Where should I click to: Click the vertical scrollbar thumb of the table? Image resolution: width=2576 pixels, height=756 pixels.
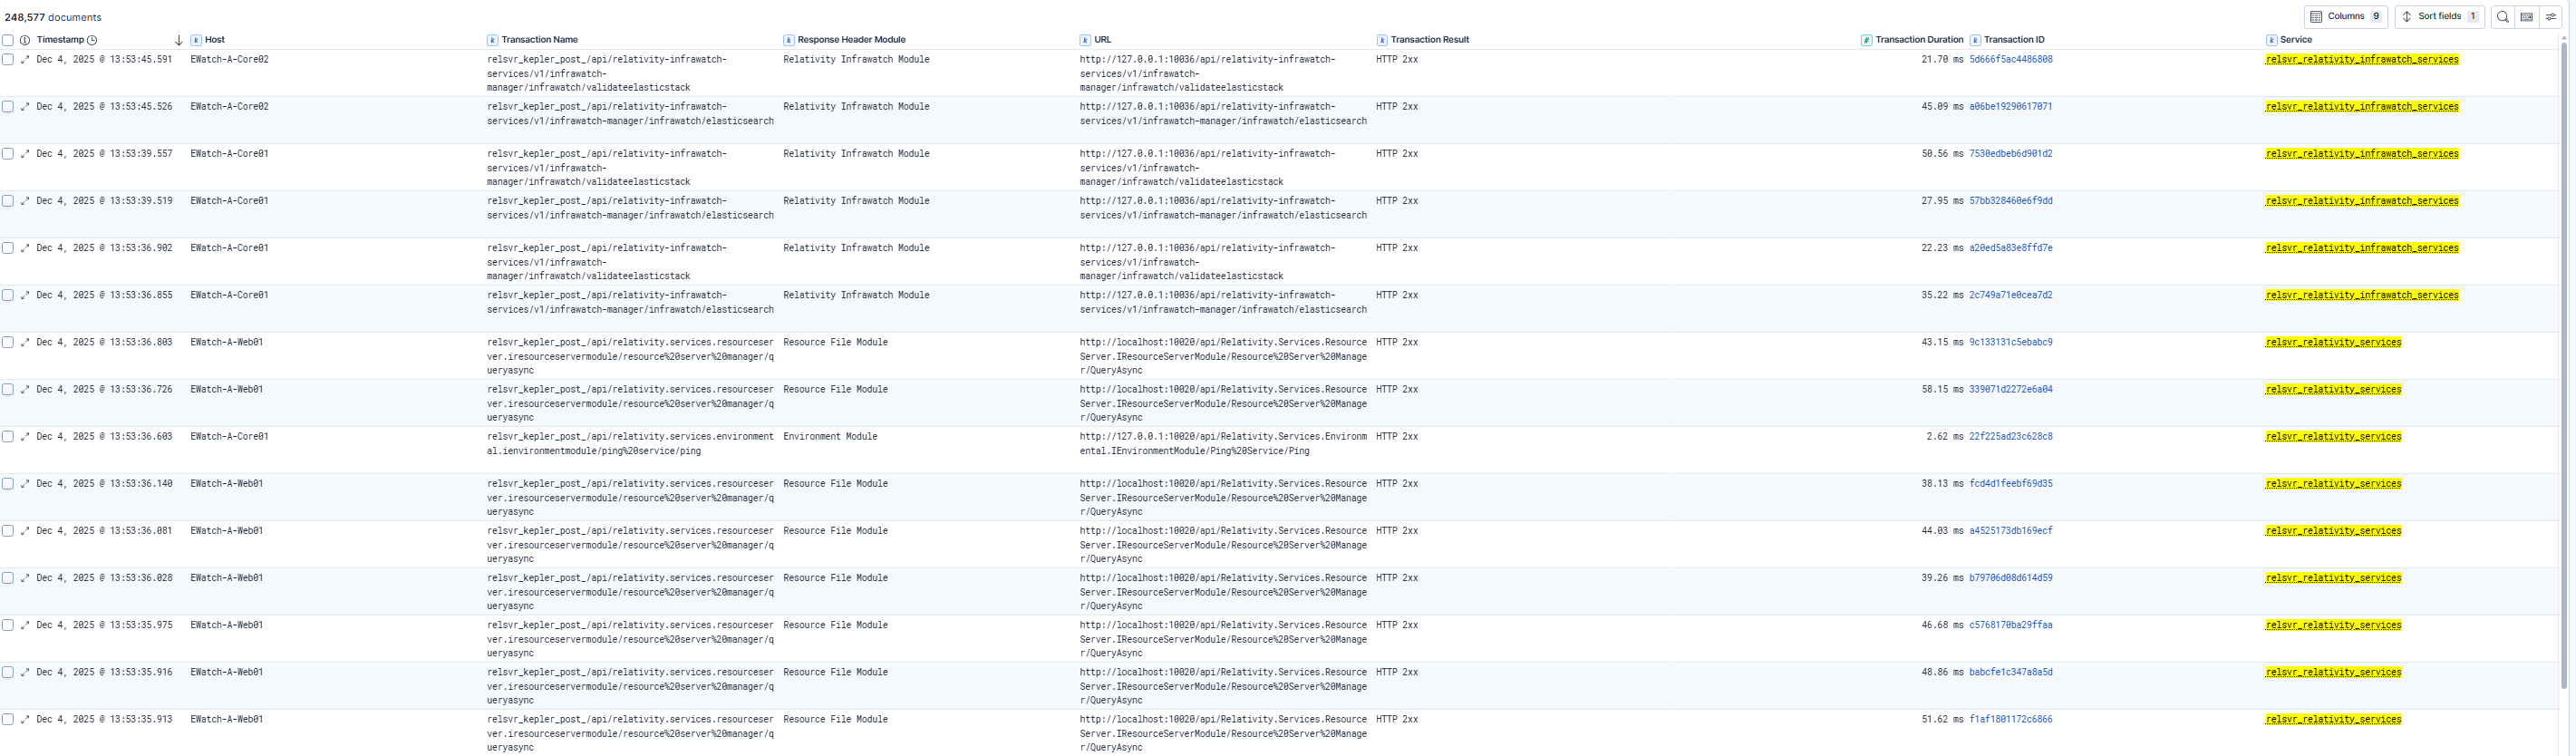(2564, 365)
